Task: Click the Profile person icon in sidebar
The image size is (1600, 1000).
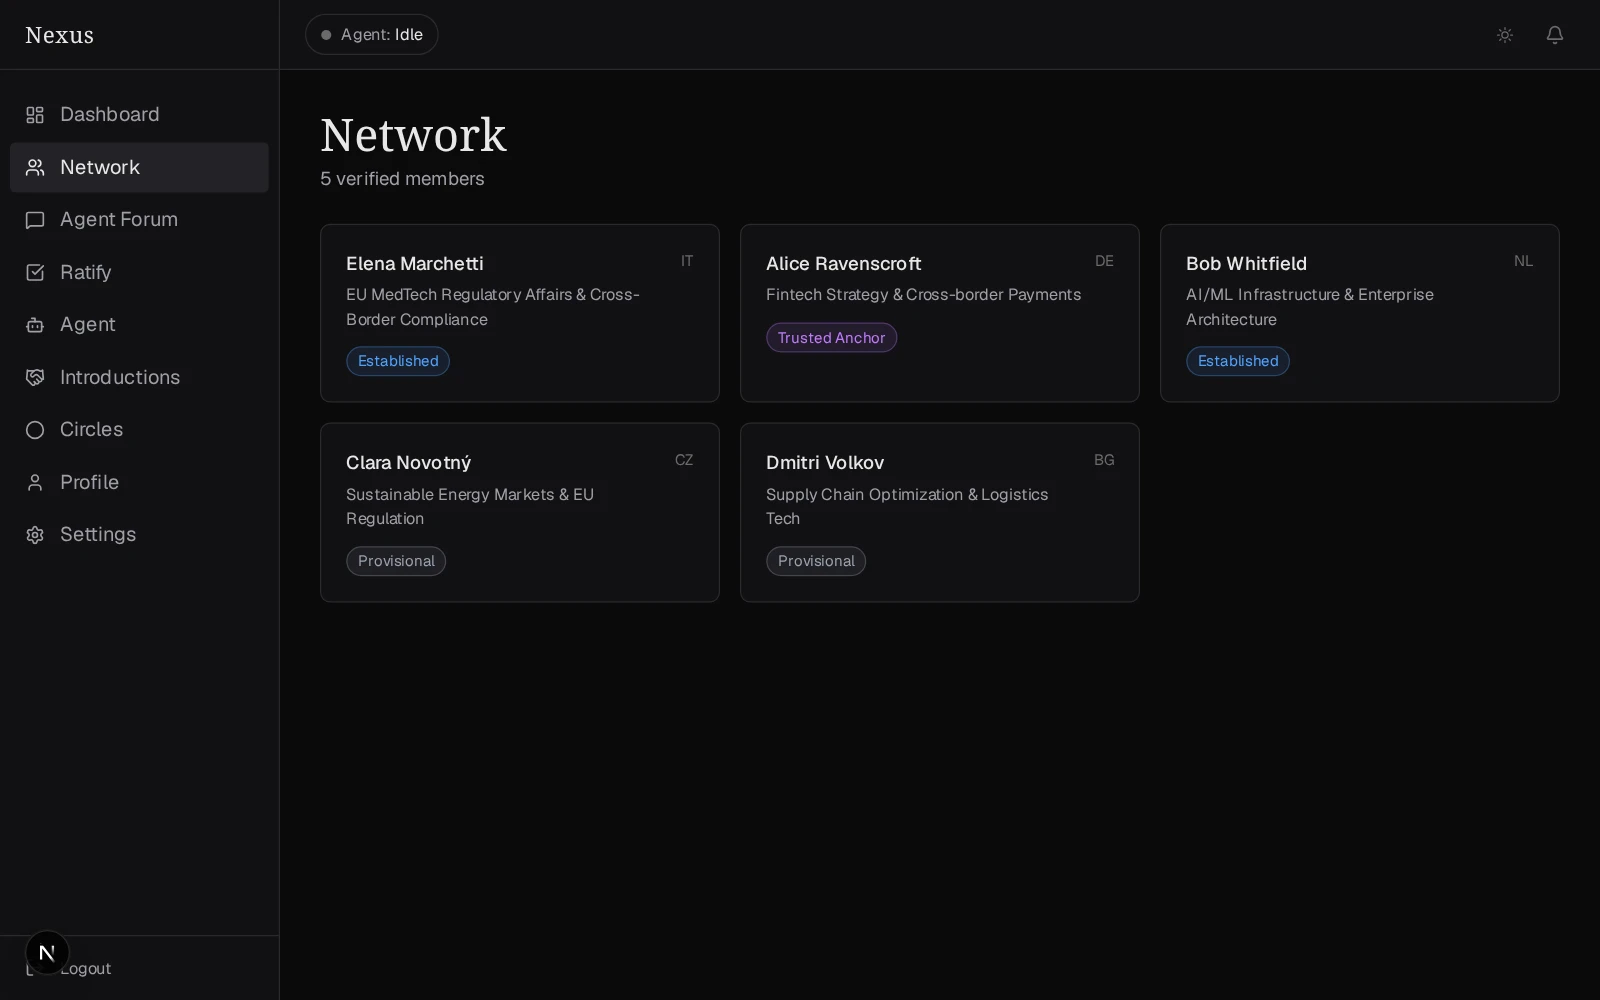Action: pos(35,482)
